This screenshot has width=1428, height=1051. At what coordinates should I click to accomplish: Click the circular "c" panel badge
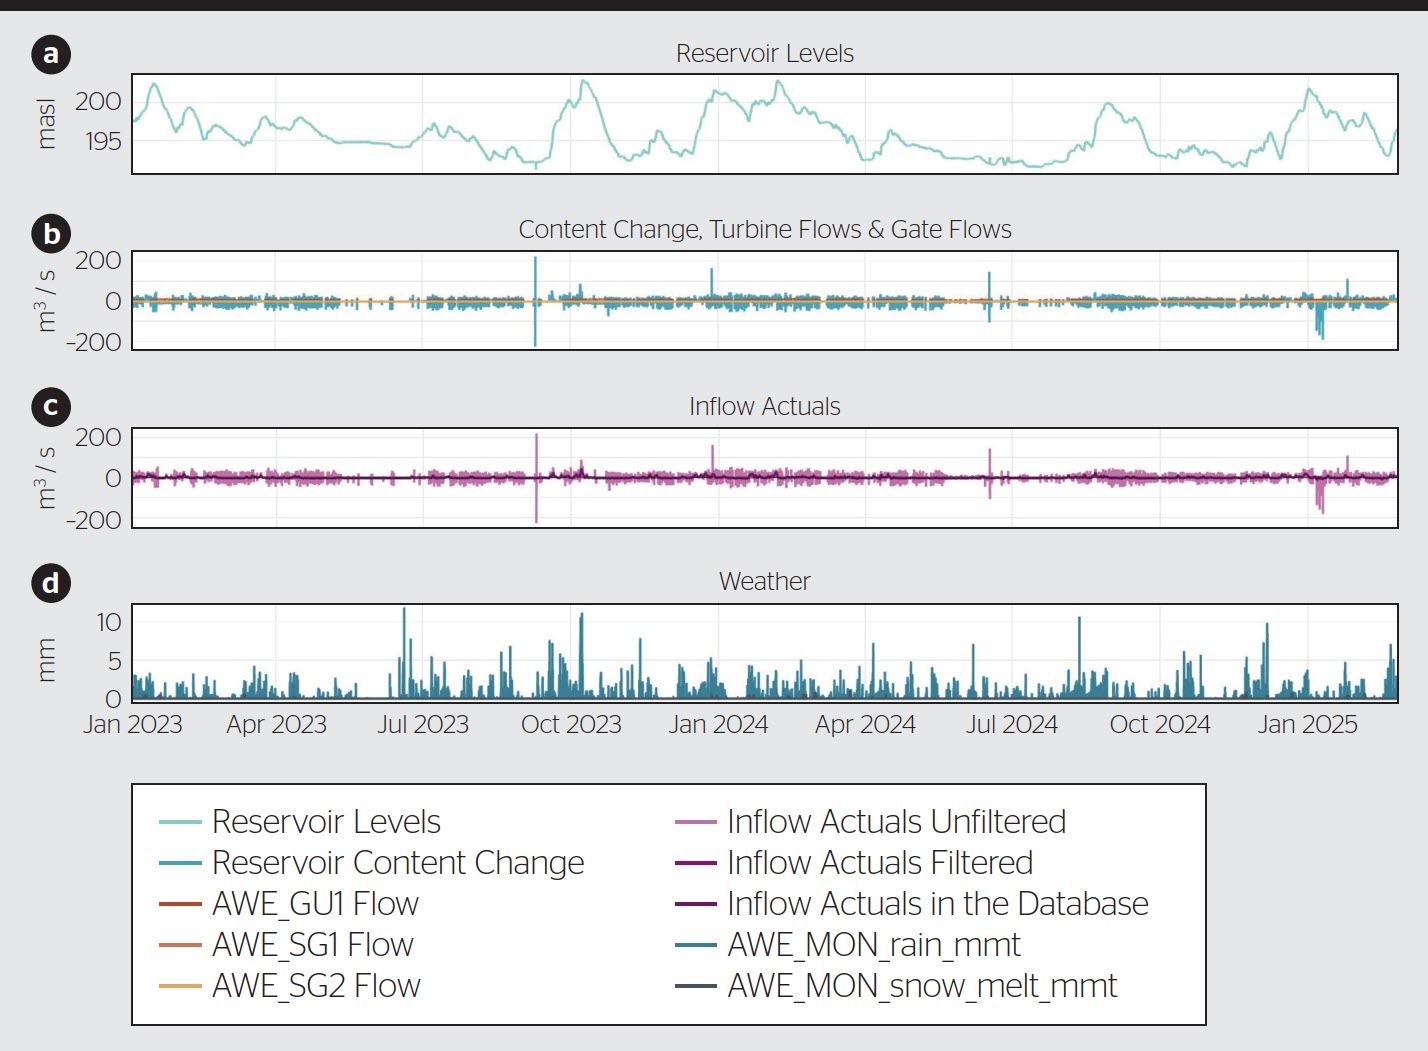pos(51,407)
